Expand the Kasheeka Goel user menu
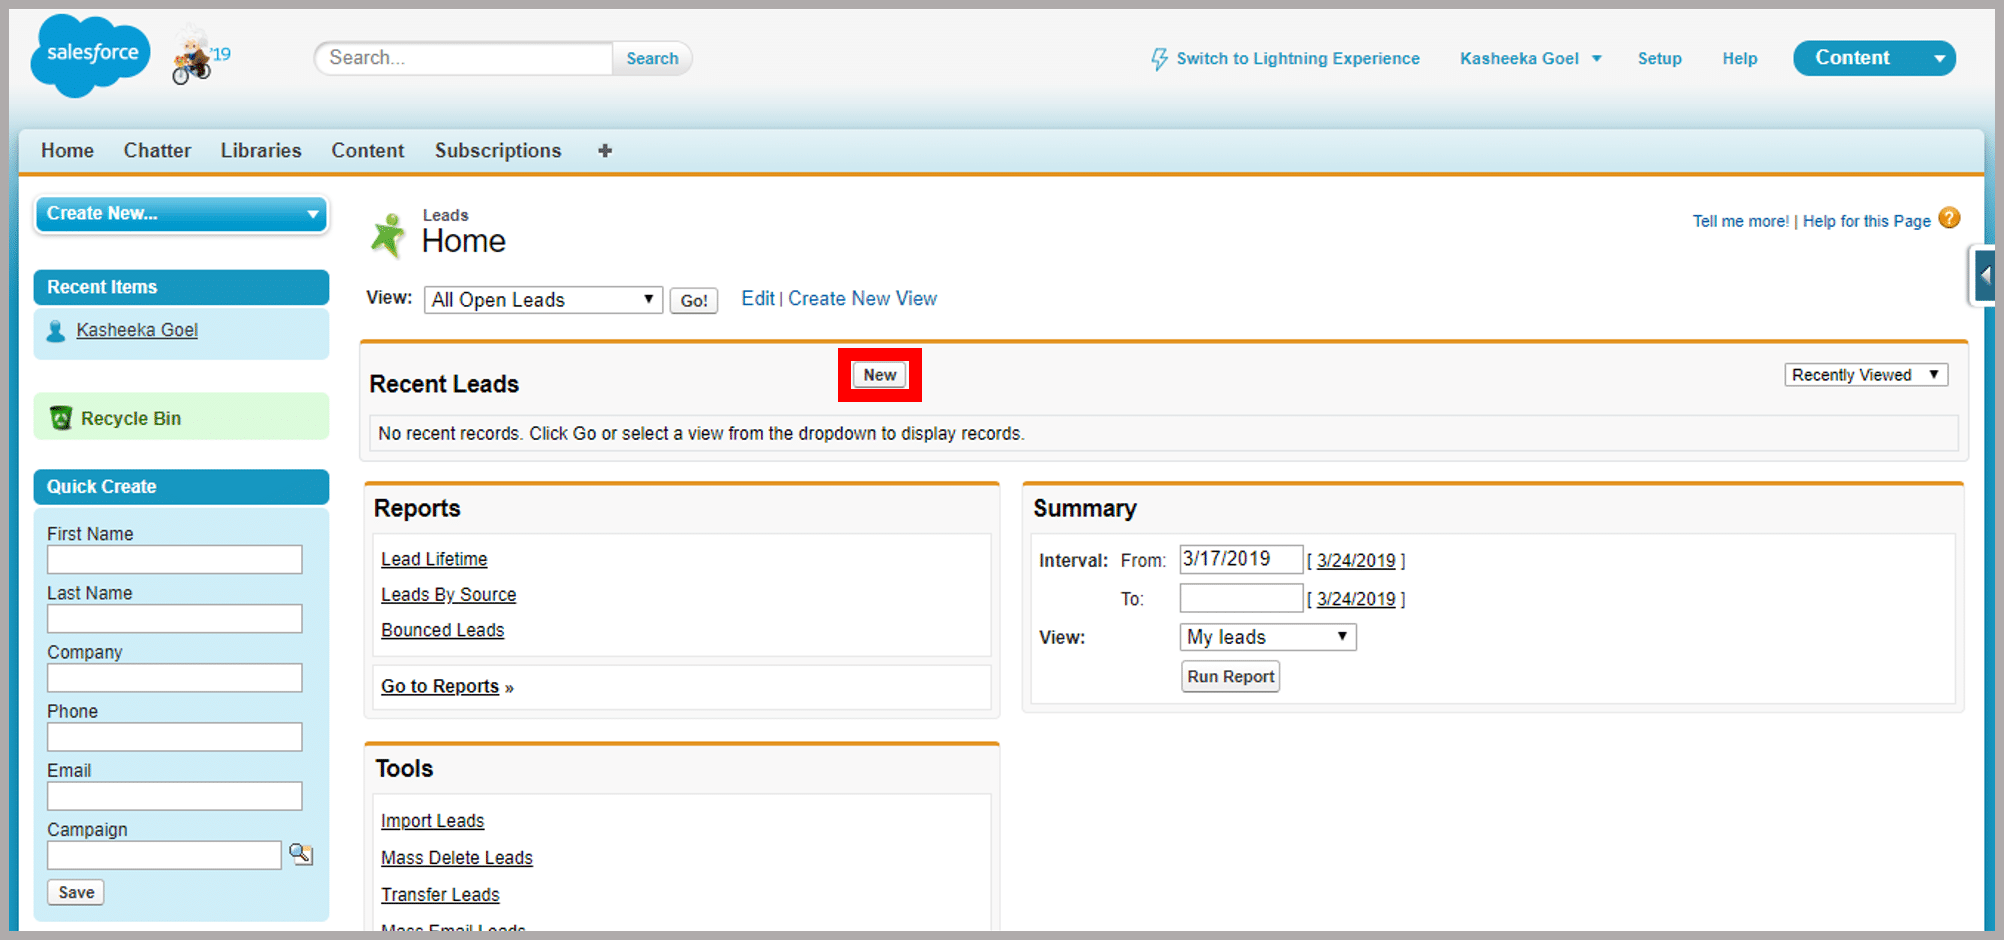Image resolution: width=2004 pixels, height=940 pixels. point(1597,59)
